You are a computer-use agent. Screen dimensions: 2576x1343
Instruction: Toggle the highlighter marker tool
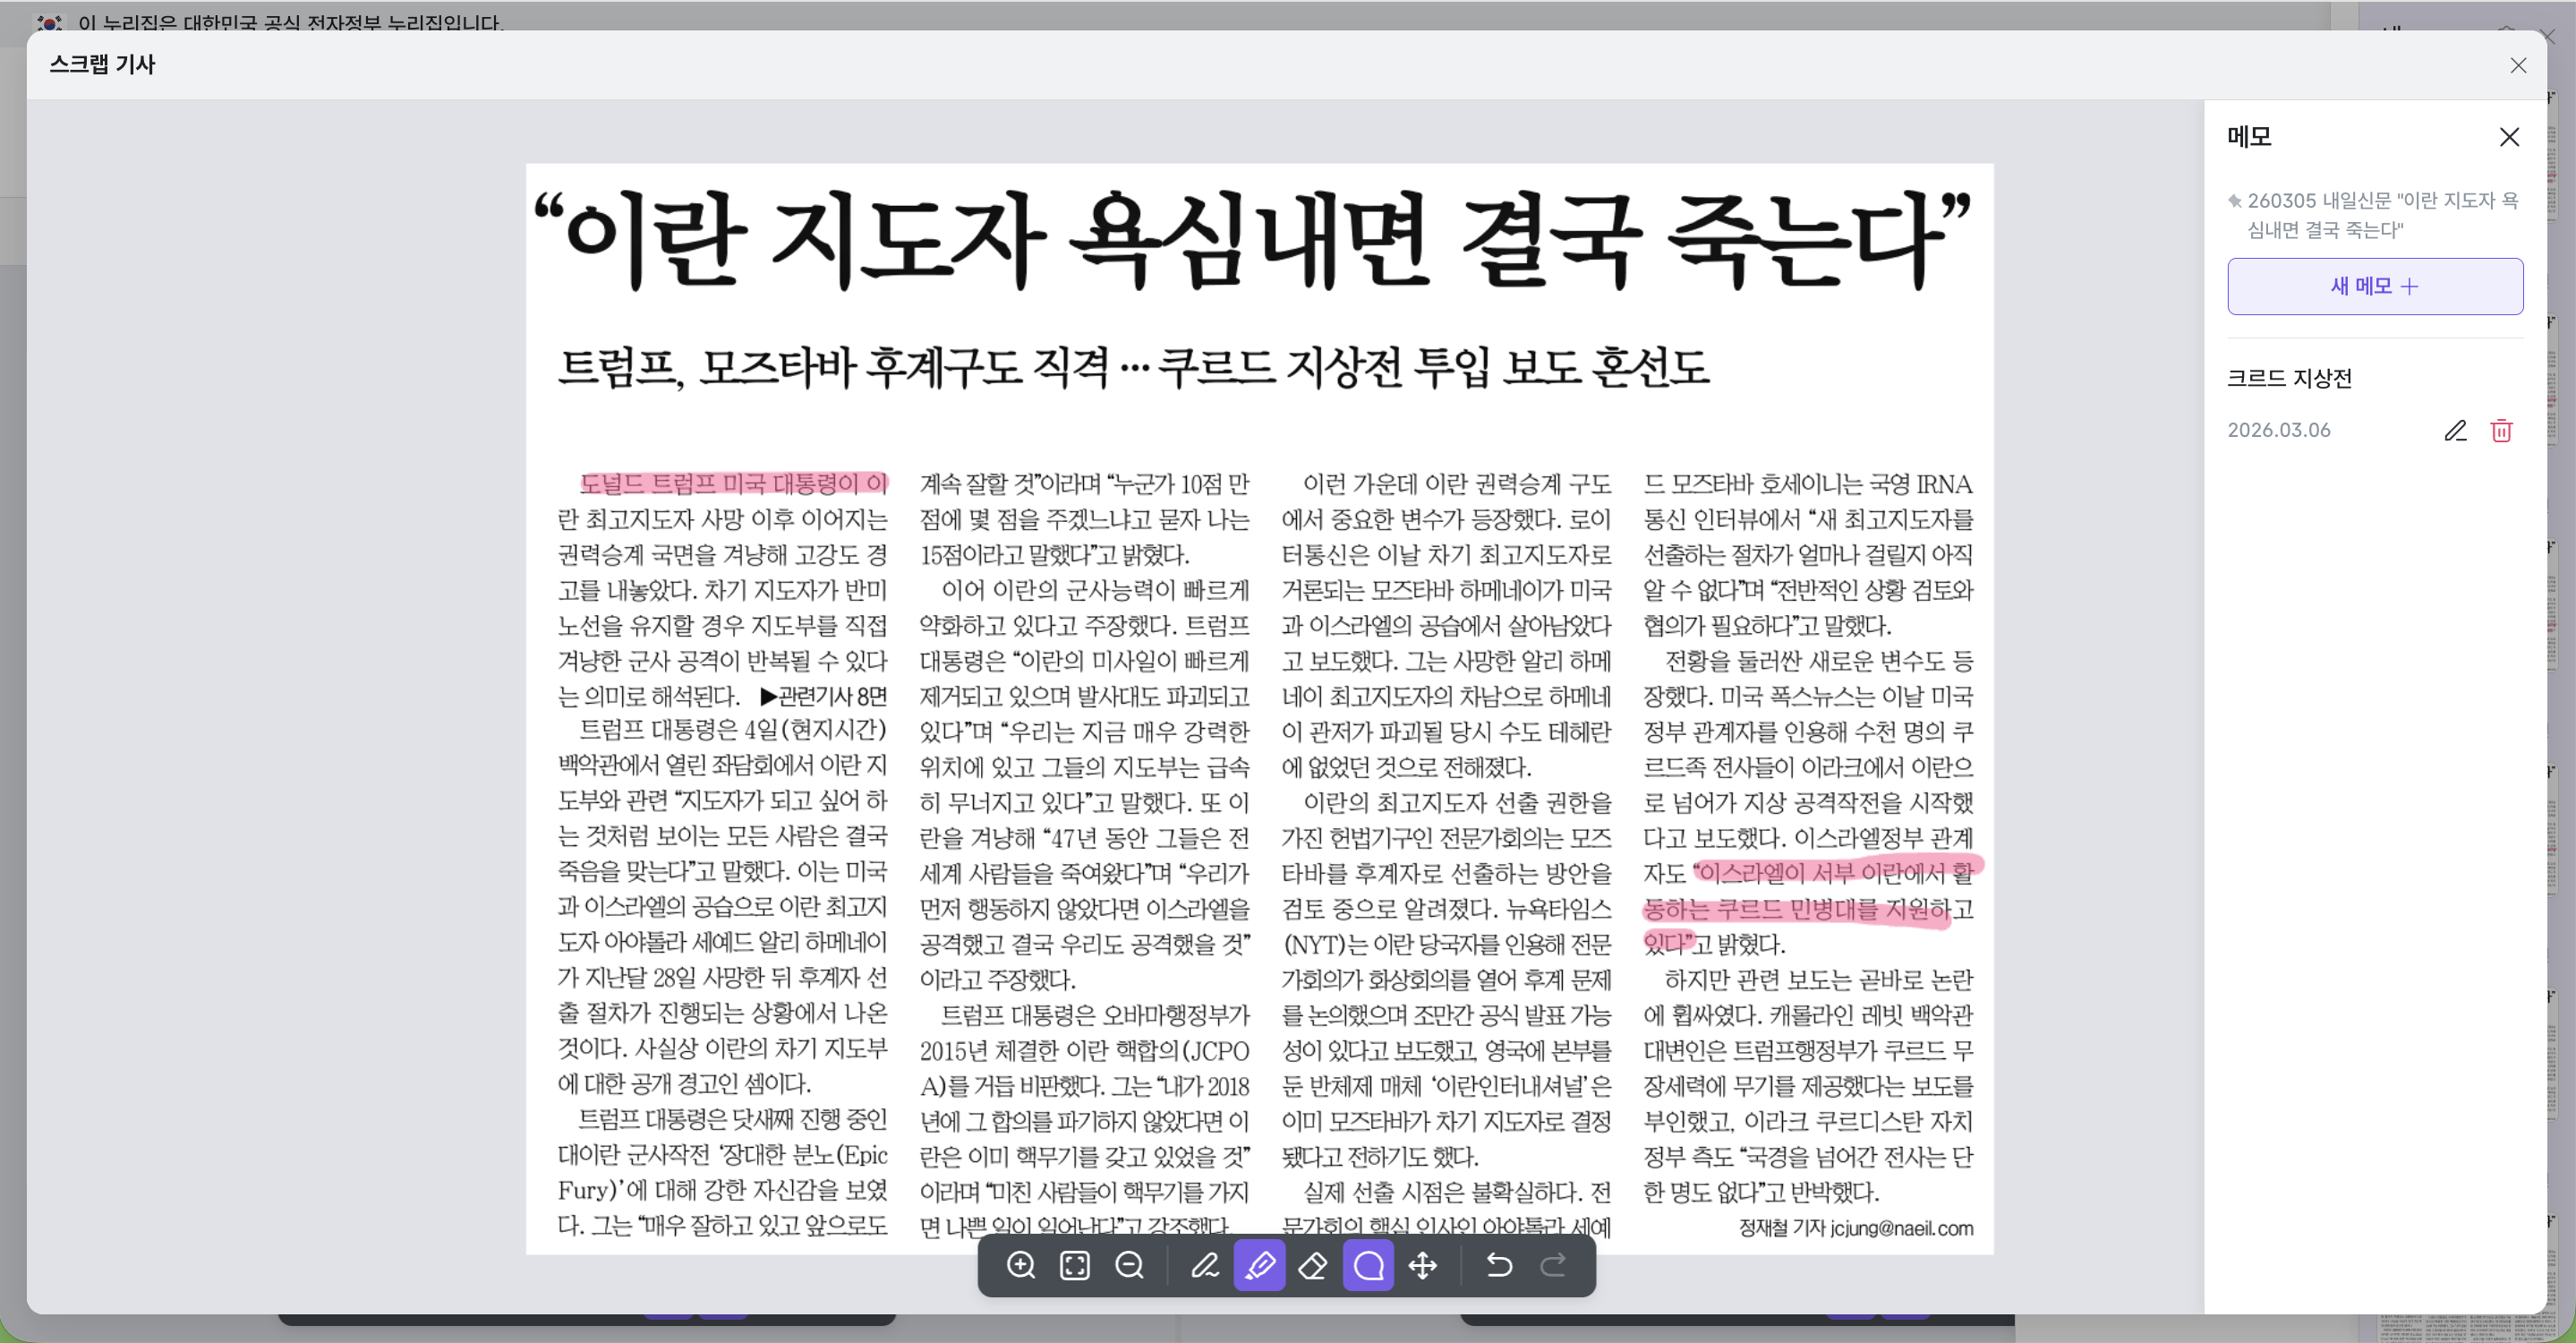1259,1265
